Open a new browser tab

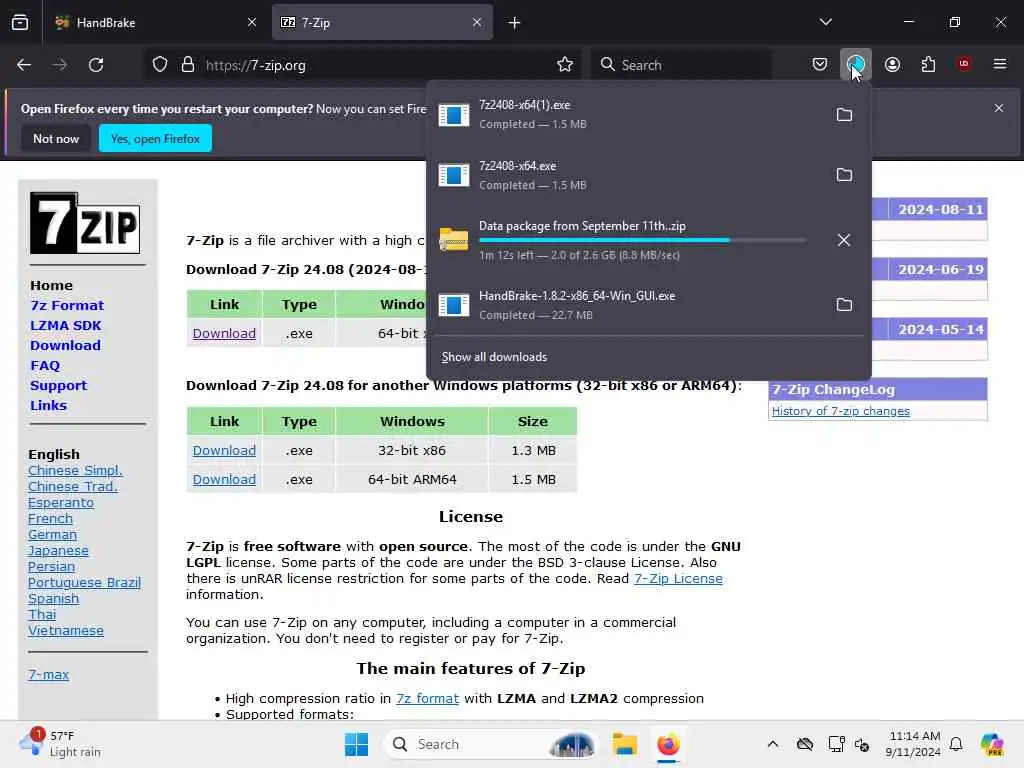515,23
